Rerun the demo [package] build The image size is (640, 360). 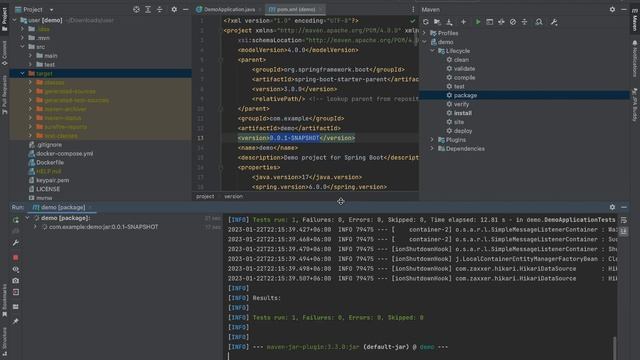coord(16,220)
